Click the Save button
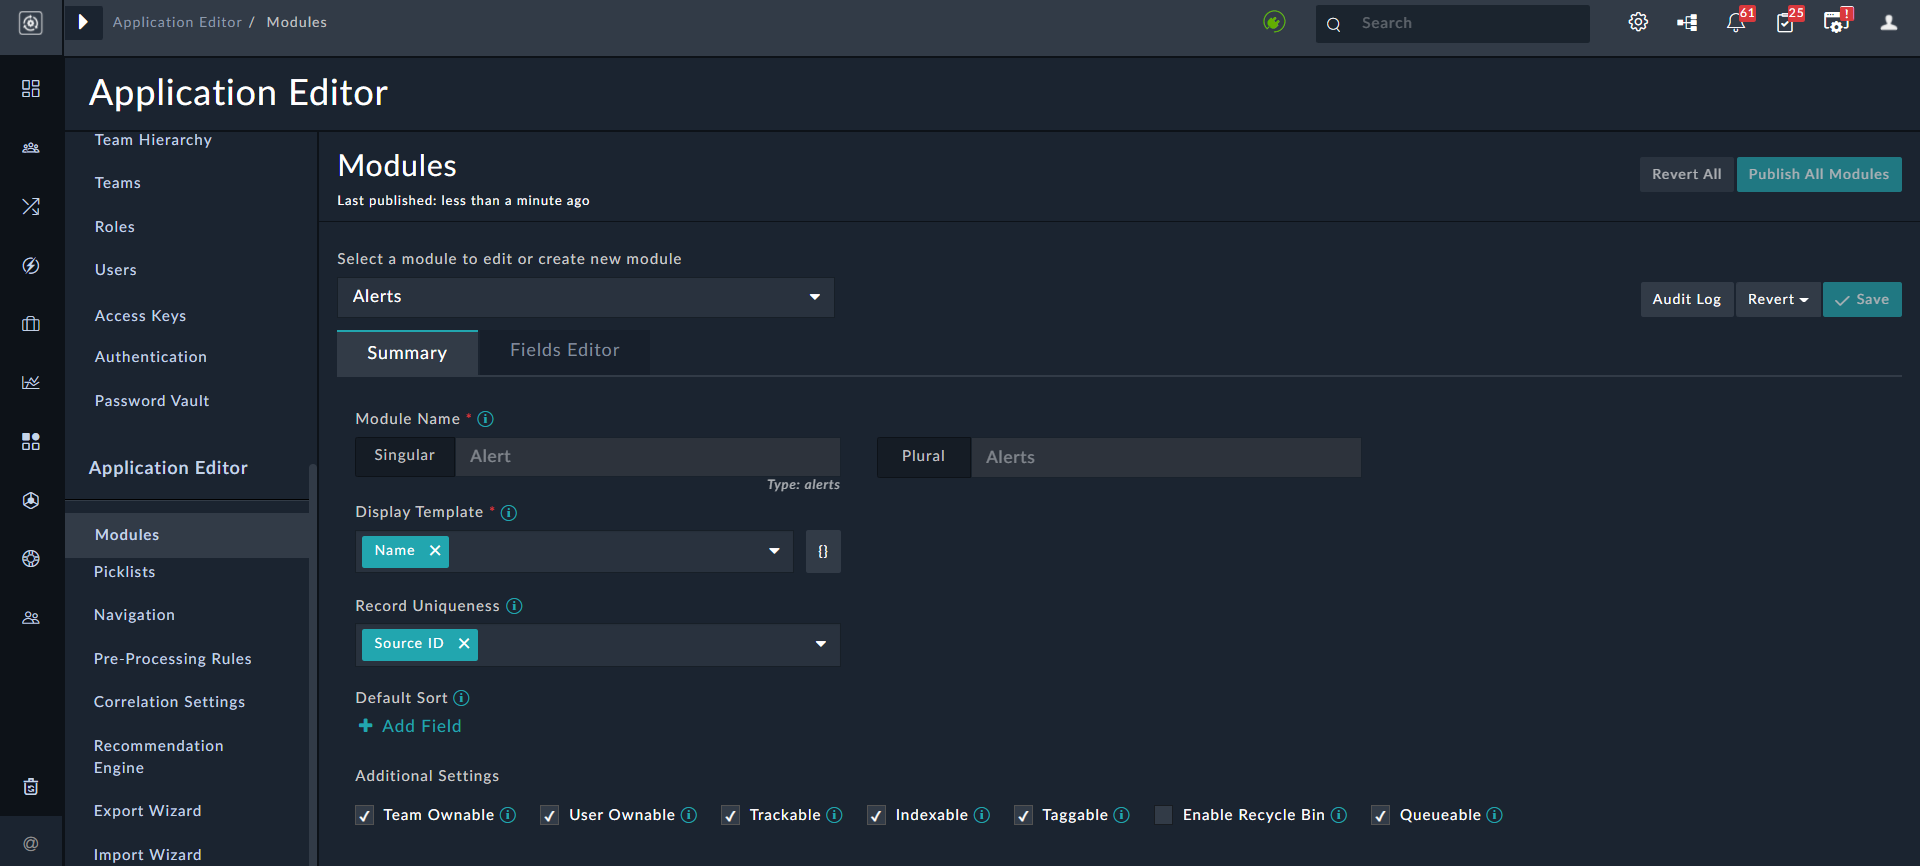Image resolution: width=1920 pixels, height=866 pixels. pos(1862,300)
